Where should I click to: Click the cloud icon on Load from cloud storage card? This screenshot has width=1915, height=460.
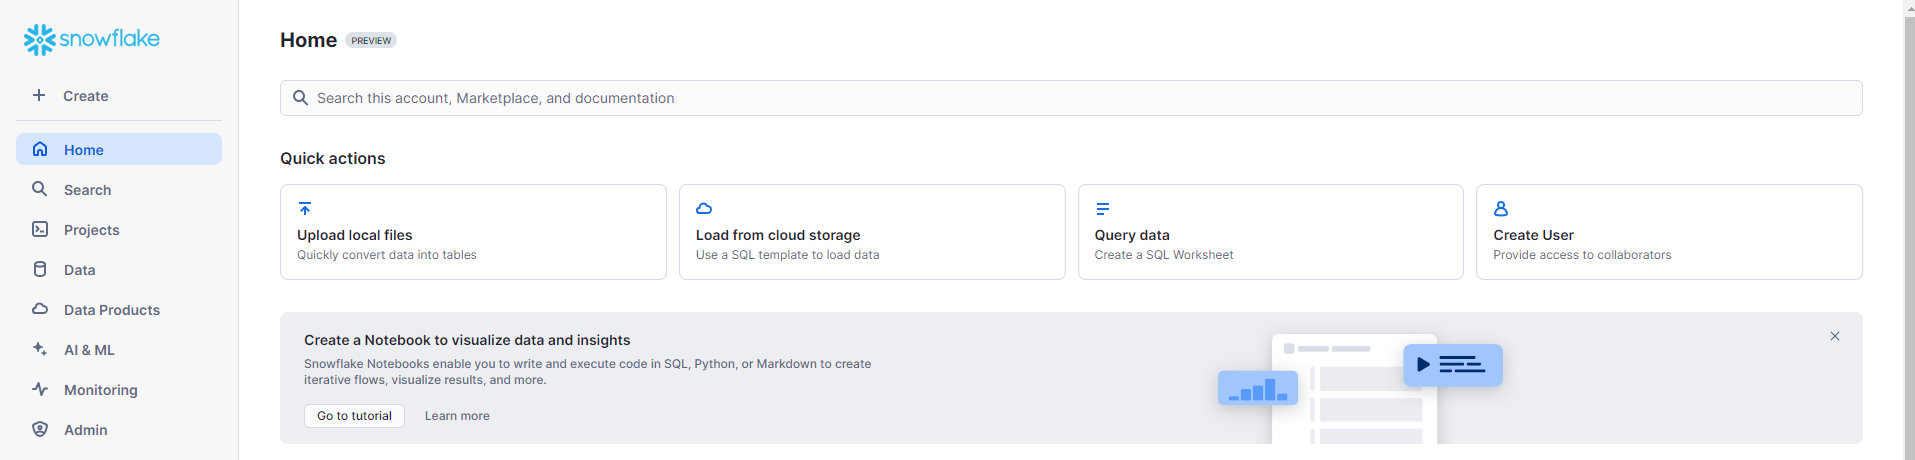point(704,209)
